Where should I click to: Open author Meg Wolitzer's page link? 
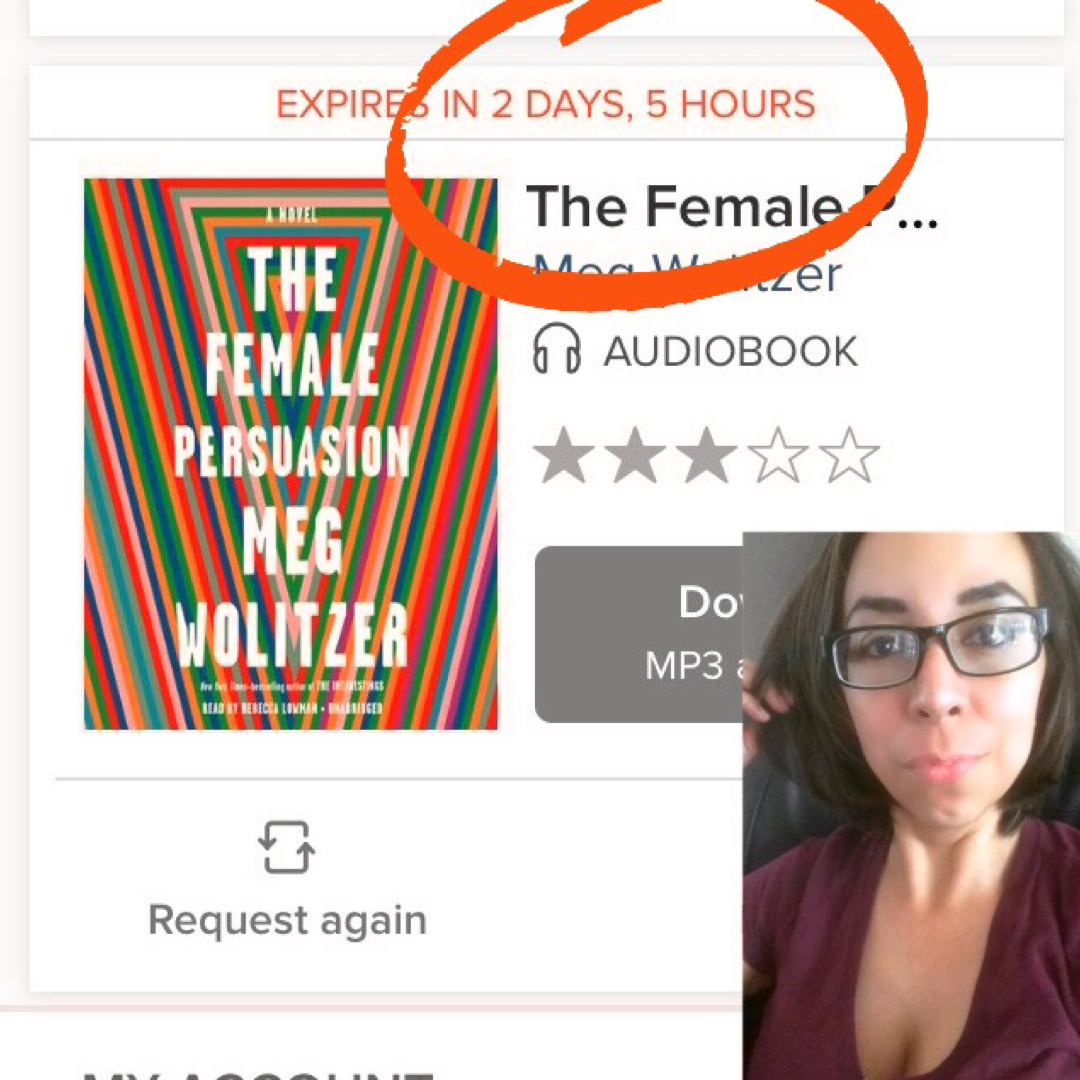point(687,274)
